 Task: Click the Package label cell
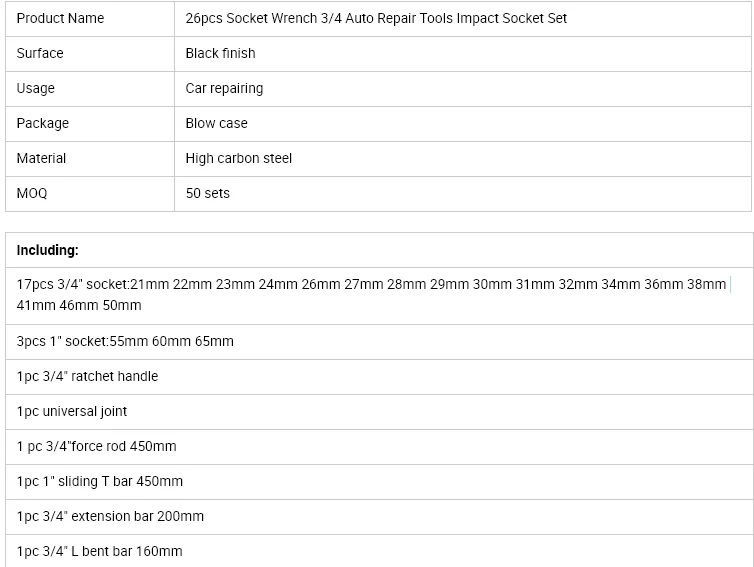90,124
